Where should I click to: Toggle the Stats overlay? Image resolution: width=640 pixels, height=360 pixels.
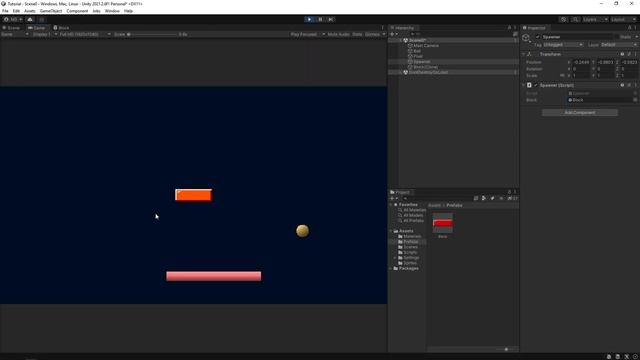point(357,34)
